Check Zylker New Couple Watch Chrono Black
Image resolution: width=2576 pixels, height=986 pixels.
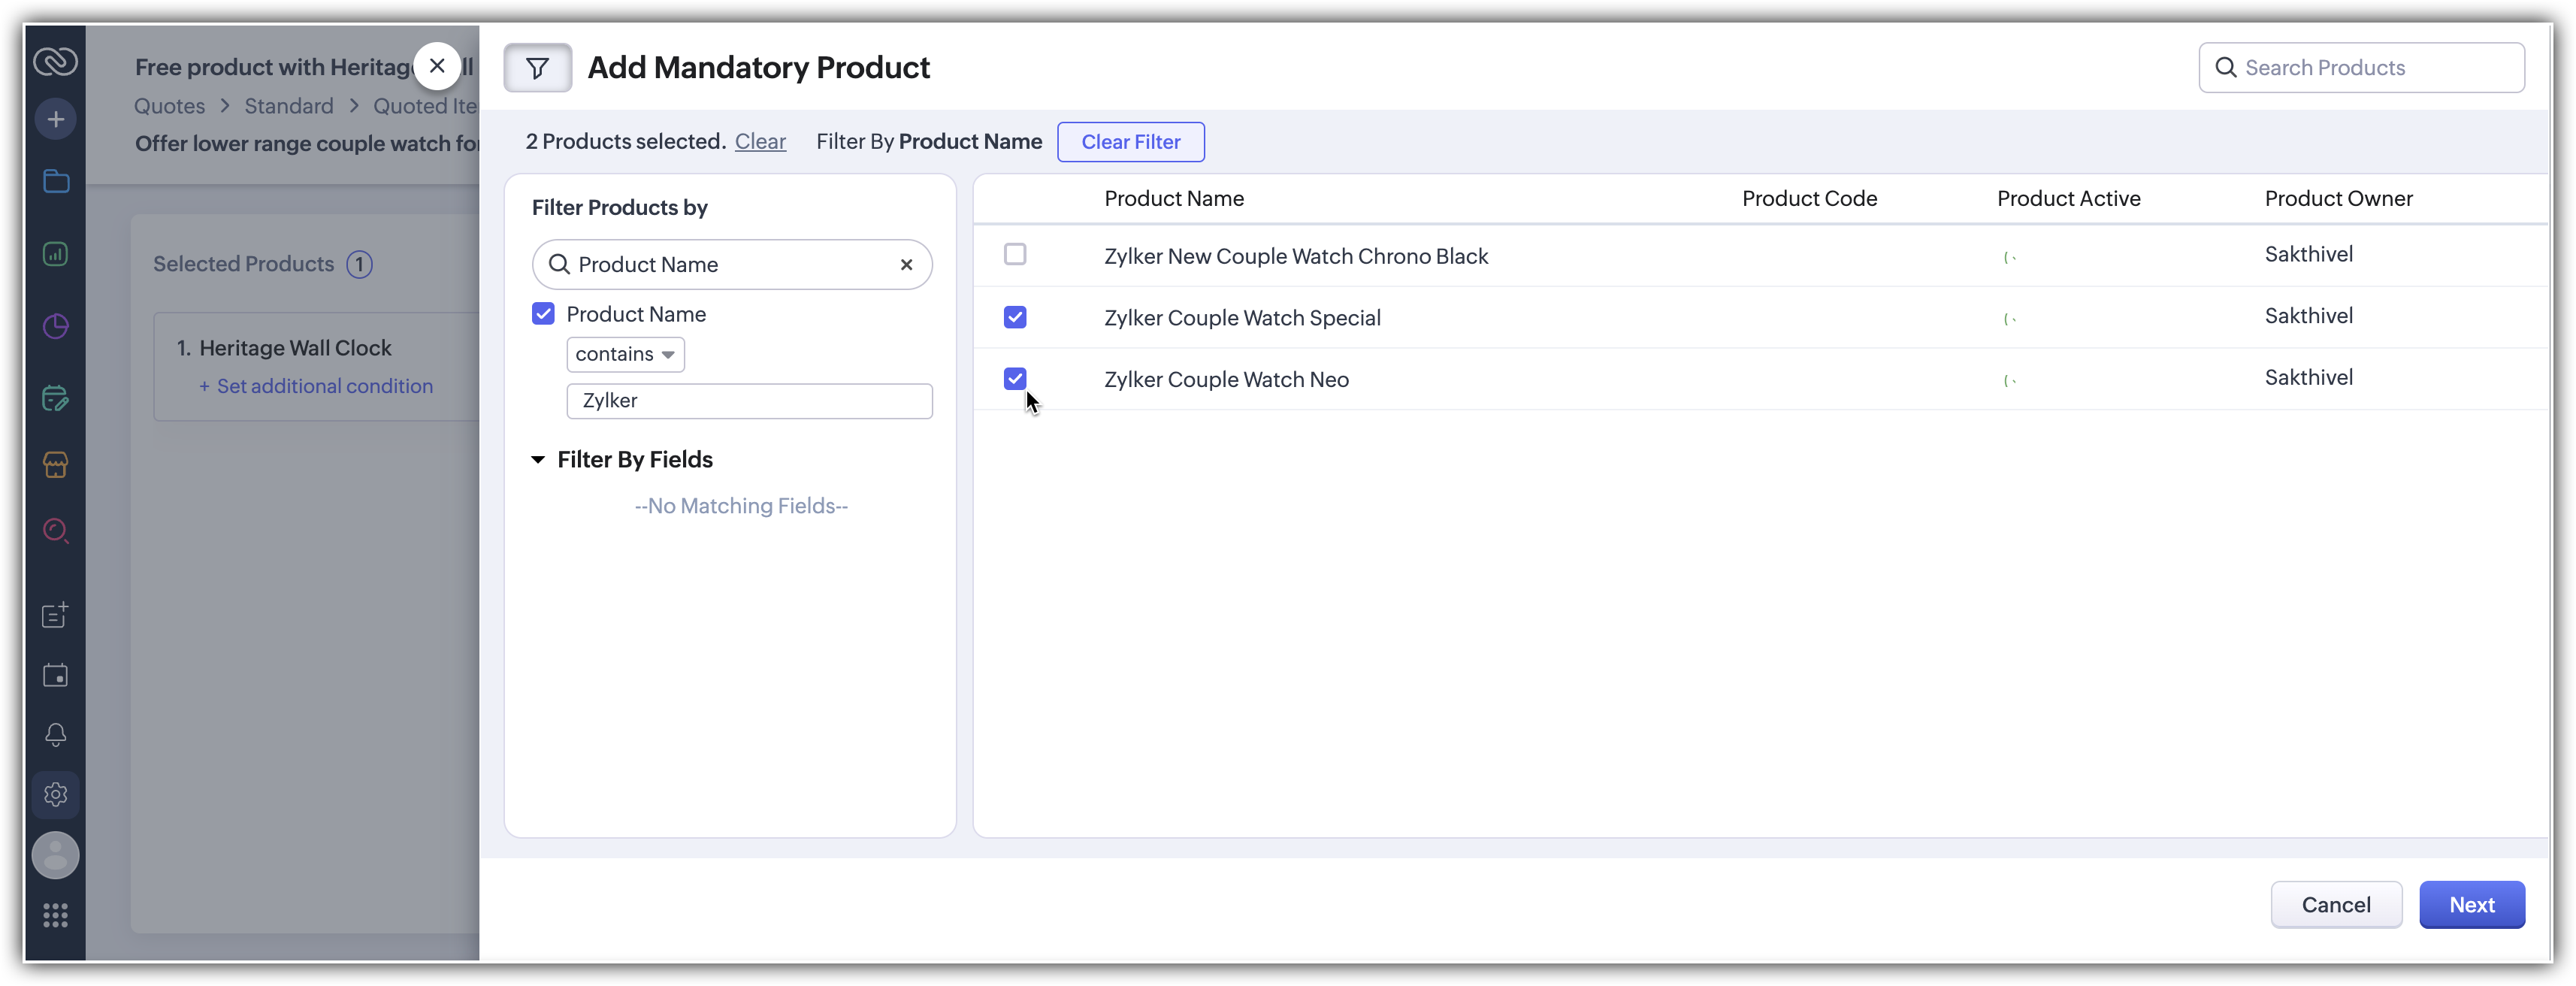point(1015,255)
